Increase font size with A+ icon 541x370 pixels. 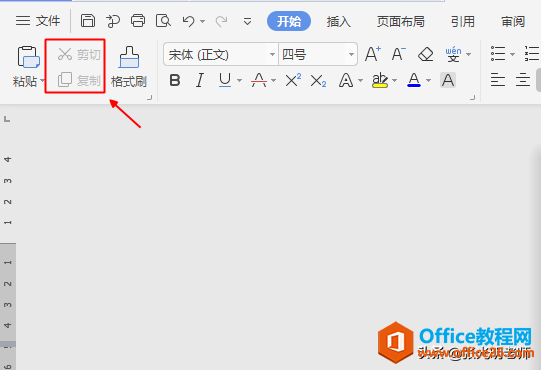[373, 54]
